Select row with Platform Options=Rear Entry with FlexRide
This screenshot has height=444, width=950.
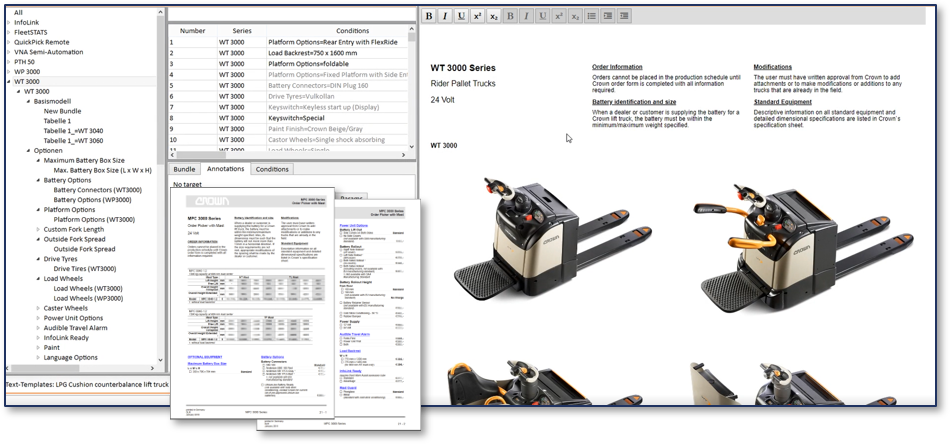tap(288, 42)
